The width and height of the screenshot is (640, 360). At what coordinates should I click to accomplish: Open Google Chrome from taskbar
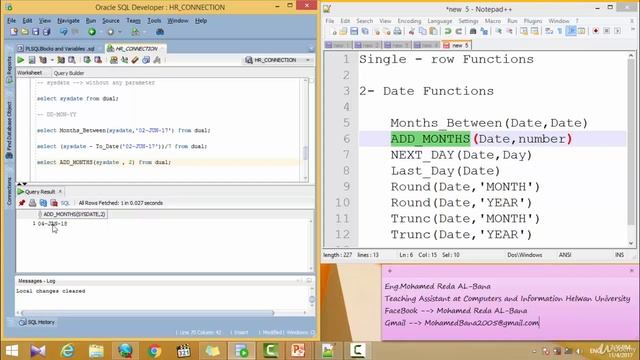(x=154, y=351)
